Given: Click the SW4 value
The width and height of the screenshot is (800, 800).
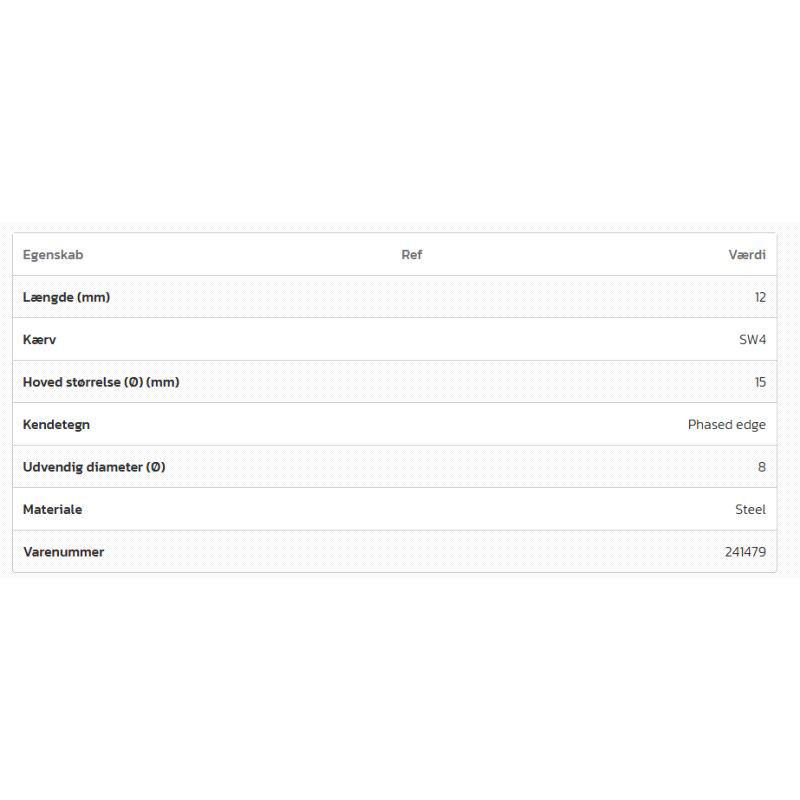Looking at the screenshot, I should click(752, 340).
